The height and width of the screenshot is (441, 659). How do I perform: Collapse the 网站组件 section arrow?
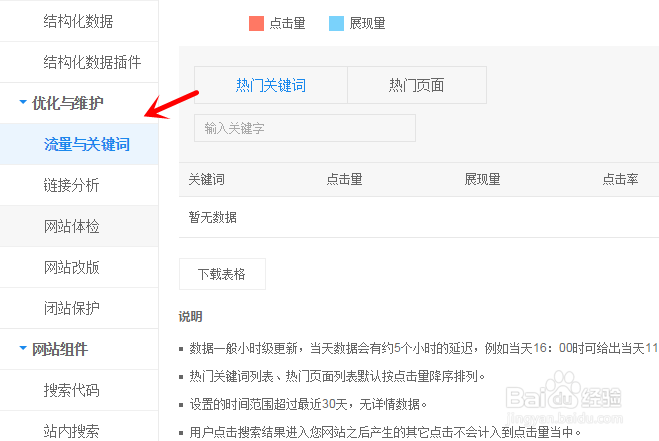click(x=23, y=348)
